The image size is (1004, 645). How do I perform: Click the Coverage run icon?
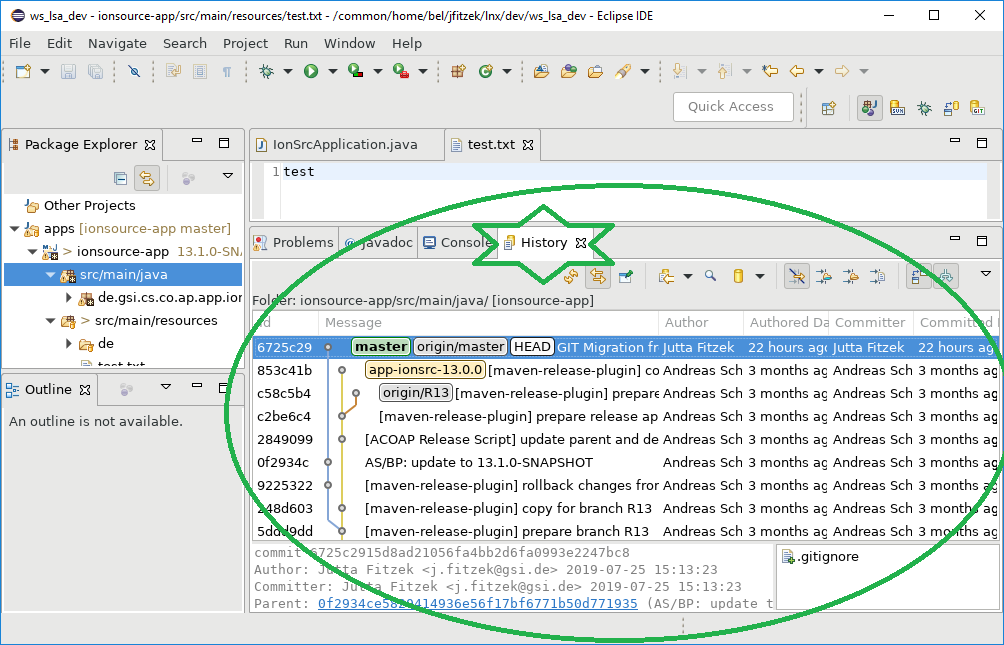click(356, 71)
